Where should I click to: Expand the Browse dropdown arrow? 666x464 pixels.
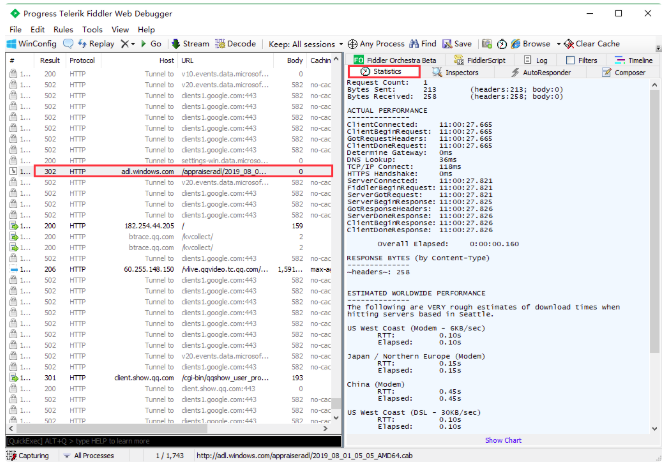559,44
